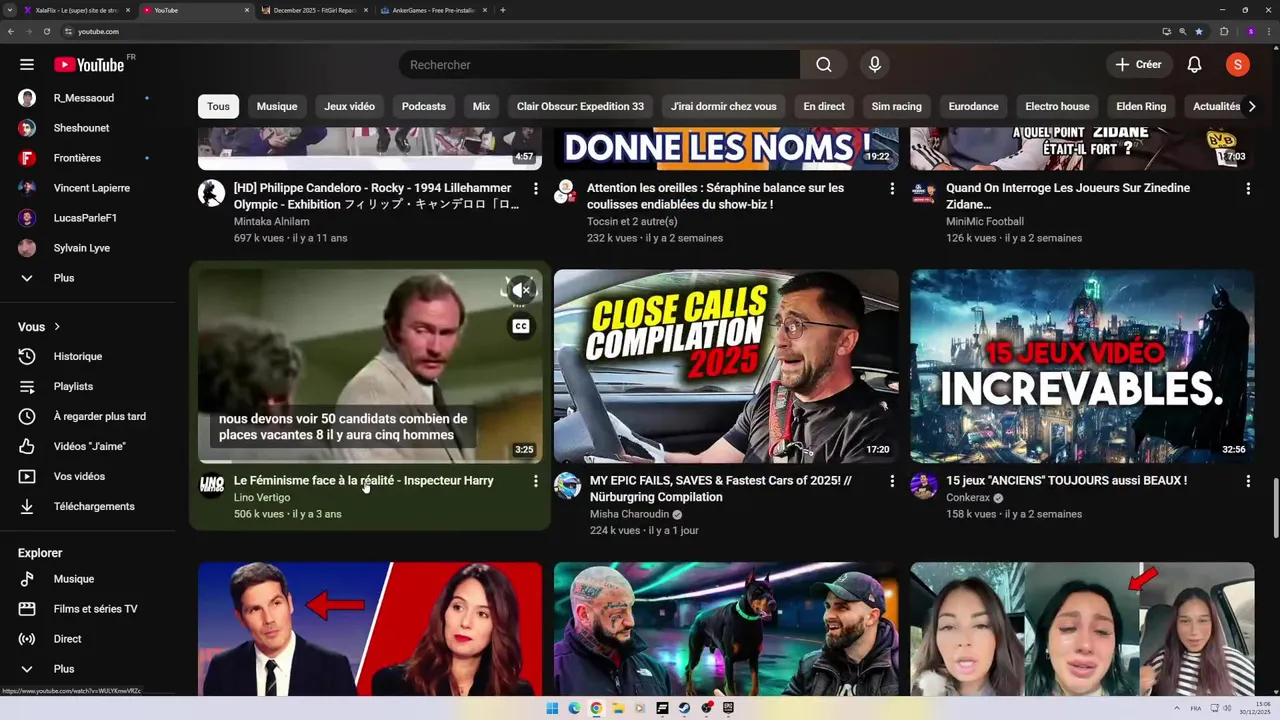The height and width of the screenshot is (720, 1280).
Task: Select the Jeux vidéo filter chip
Action: [x=350, y=106]
